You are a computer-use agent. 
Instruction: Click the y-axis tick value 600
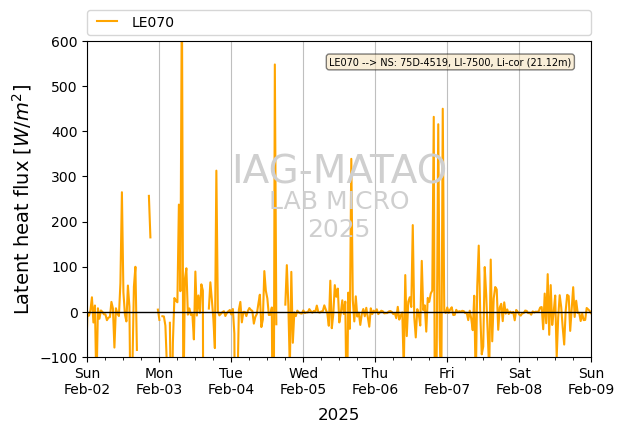[x=64, y=42]
